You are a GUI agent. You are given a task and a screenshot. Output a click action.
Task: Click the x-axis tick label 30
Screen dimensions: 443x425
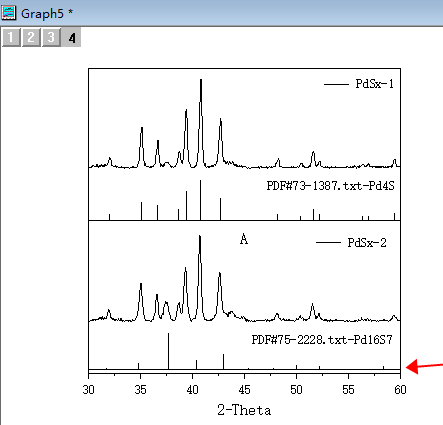pyautogui.click(x=89, y=389)
